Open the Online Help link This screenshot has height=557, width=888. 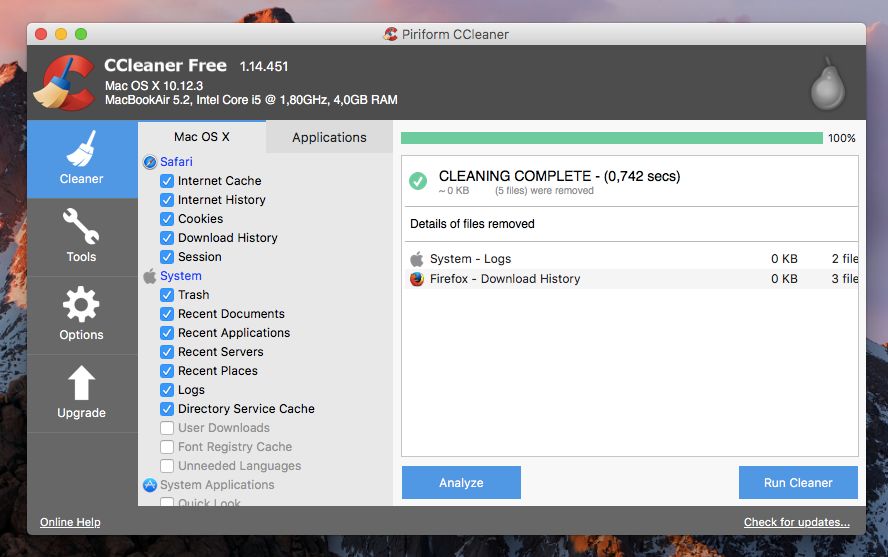(x=70, y=522)
